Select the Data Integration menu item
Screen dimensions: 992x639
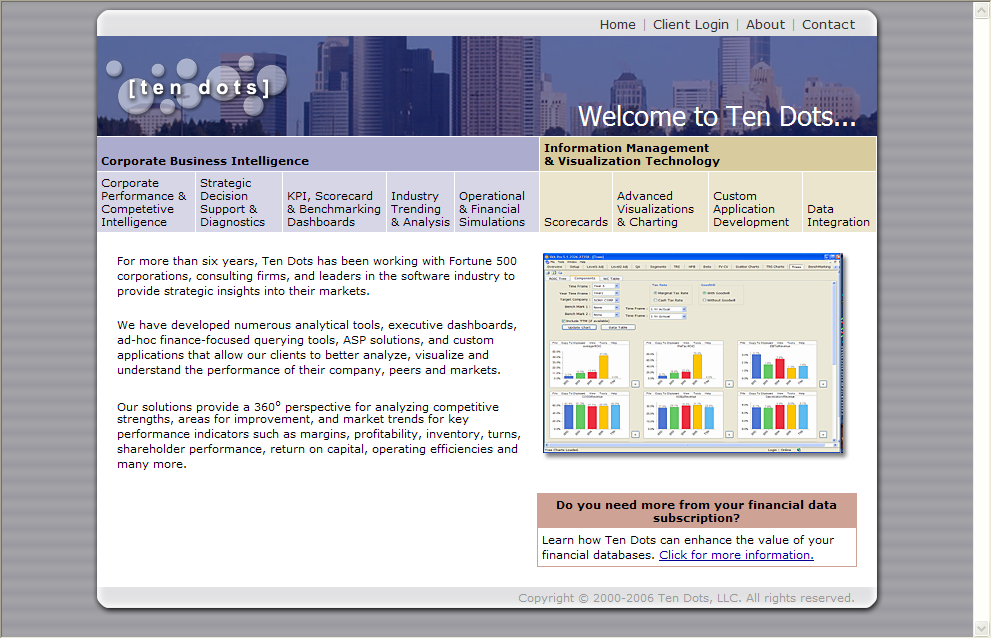point(838,215)
